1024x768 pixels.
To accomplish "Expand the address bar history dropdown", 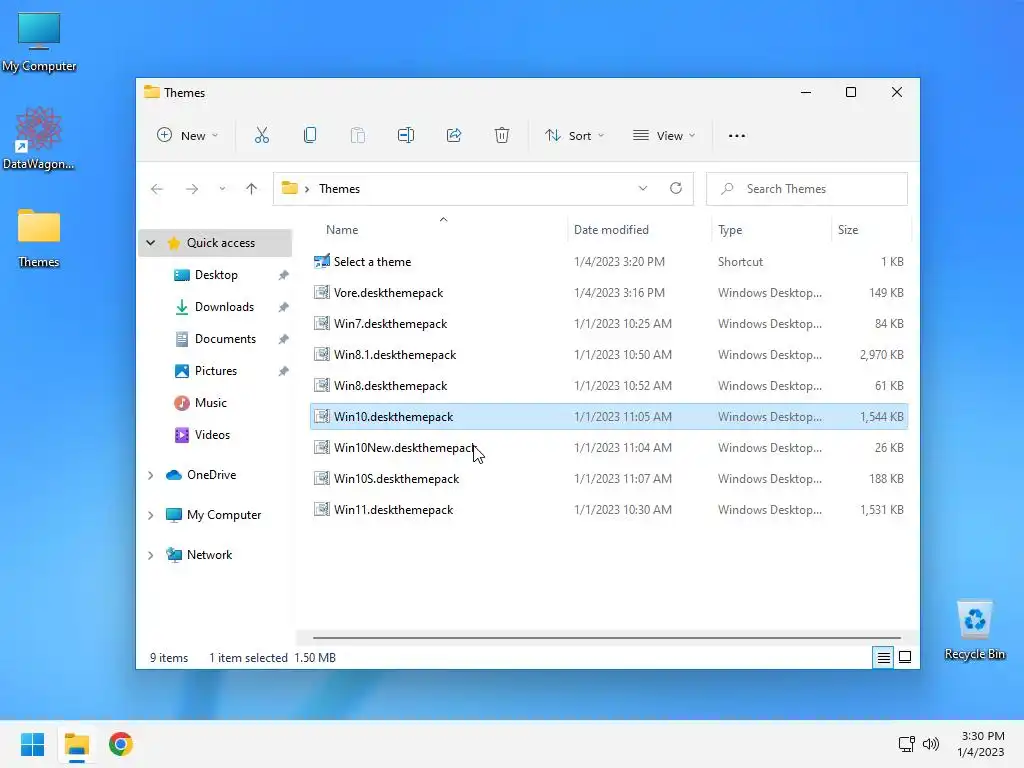I will pos(643,188).
